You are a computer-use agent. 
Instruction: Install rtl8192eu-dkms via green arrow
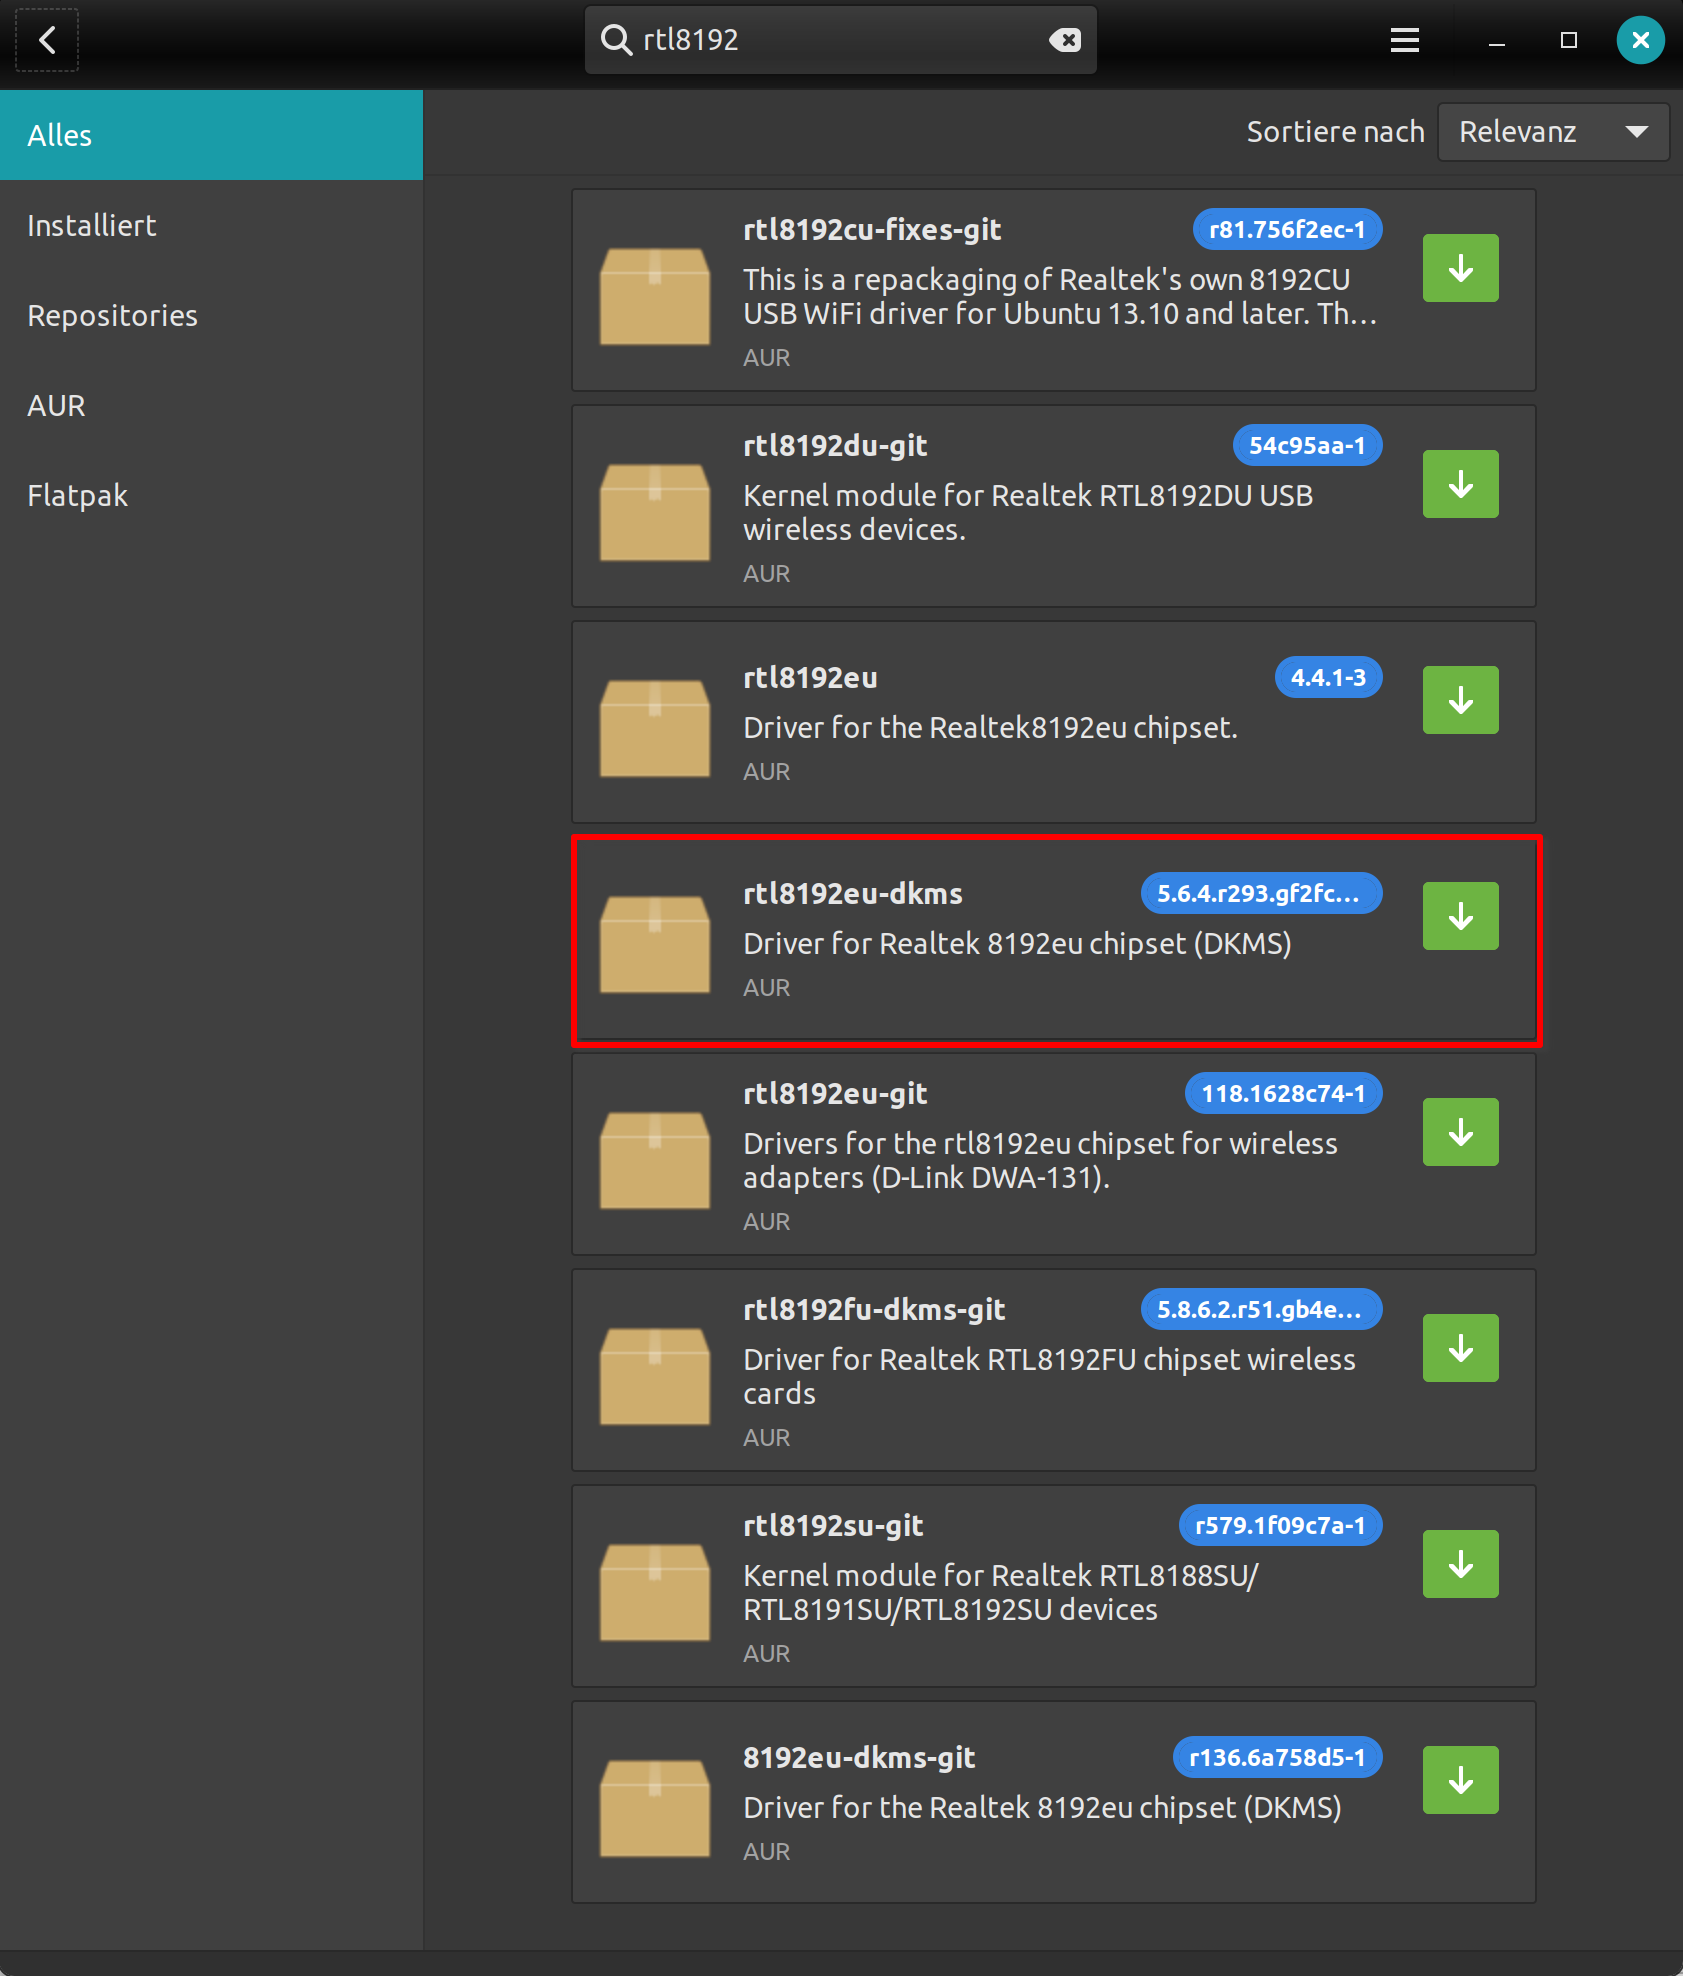(1460, 916)
